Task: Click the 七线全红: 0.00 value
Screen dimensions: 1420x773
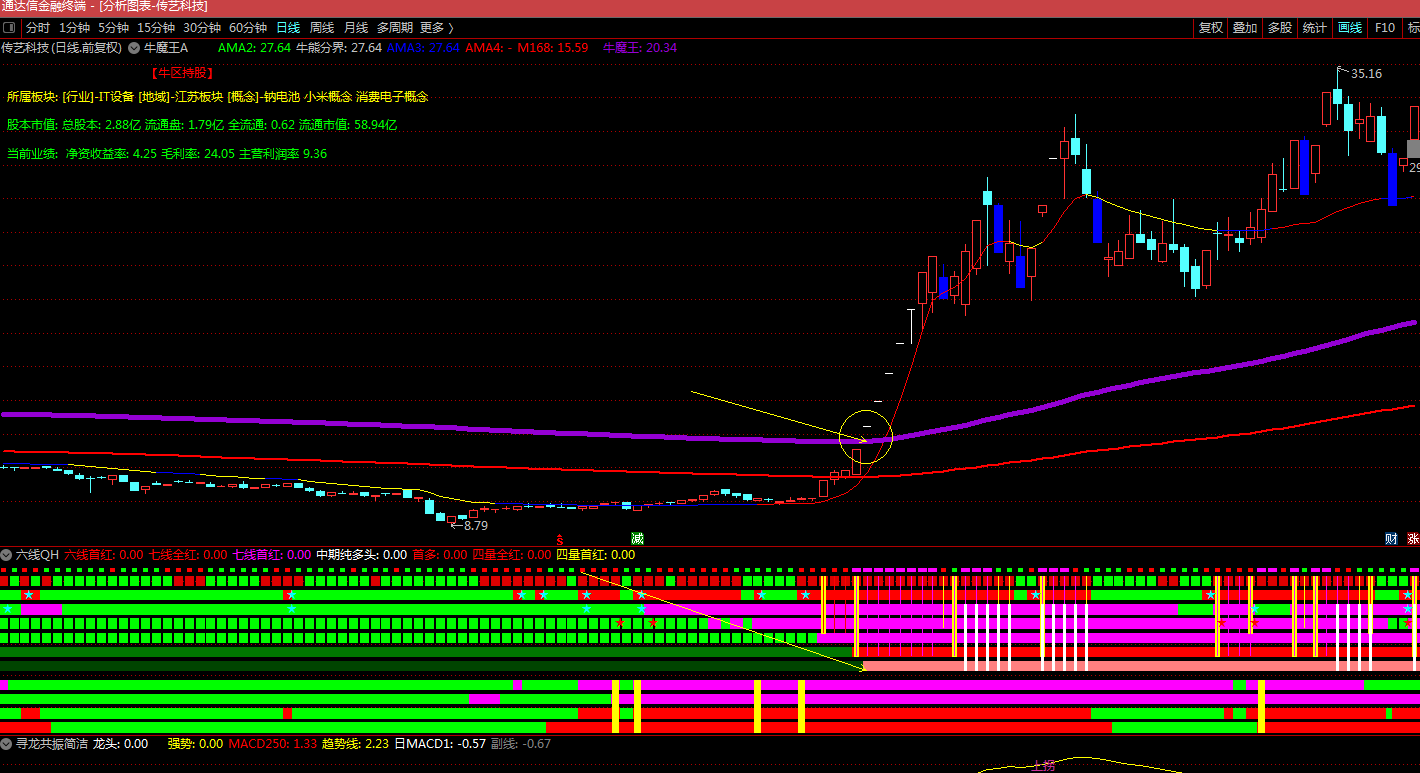Action: [188, 554]
